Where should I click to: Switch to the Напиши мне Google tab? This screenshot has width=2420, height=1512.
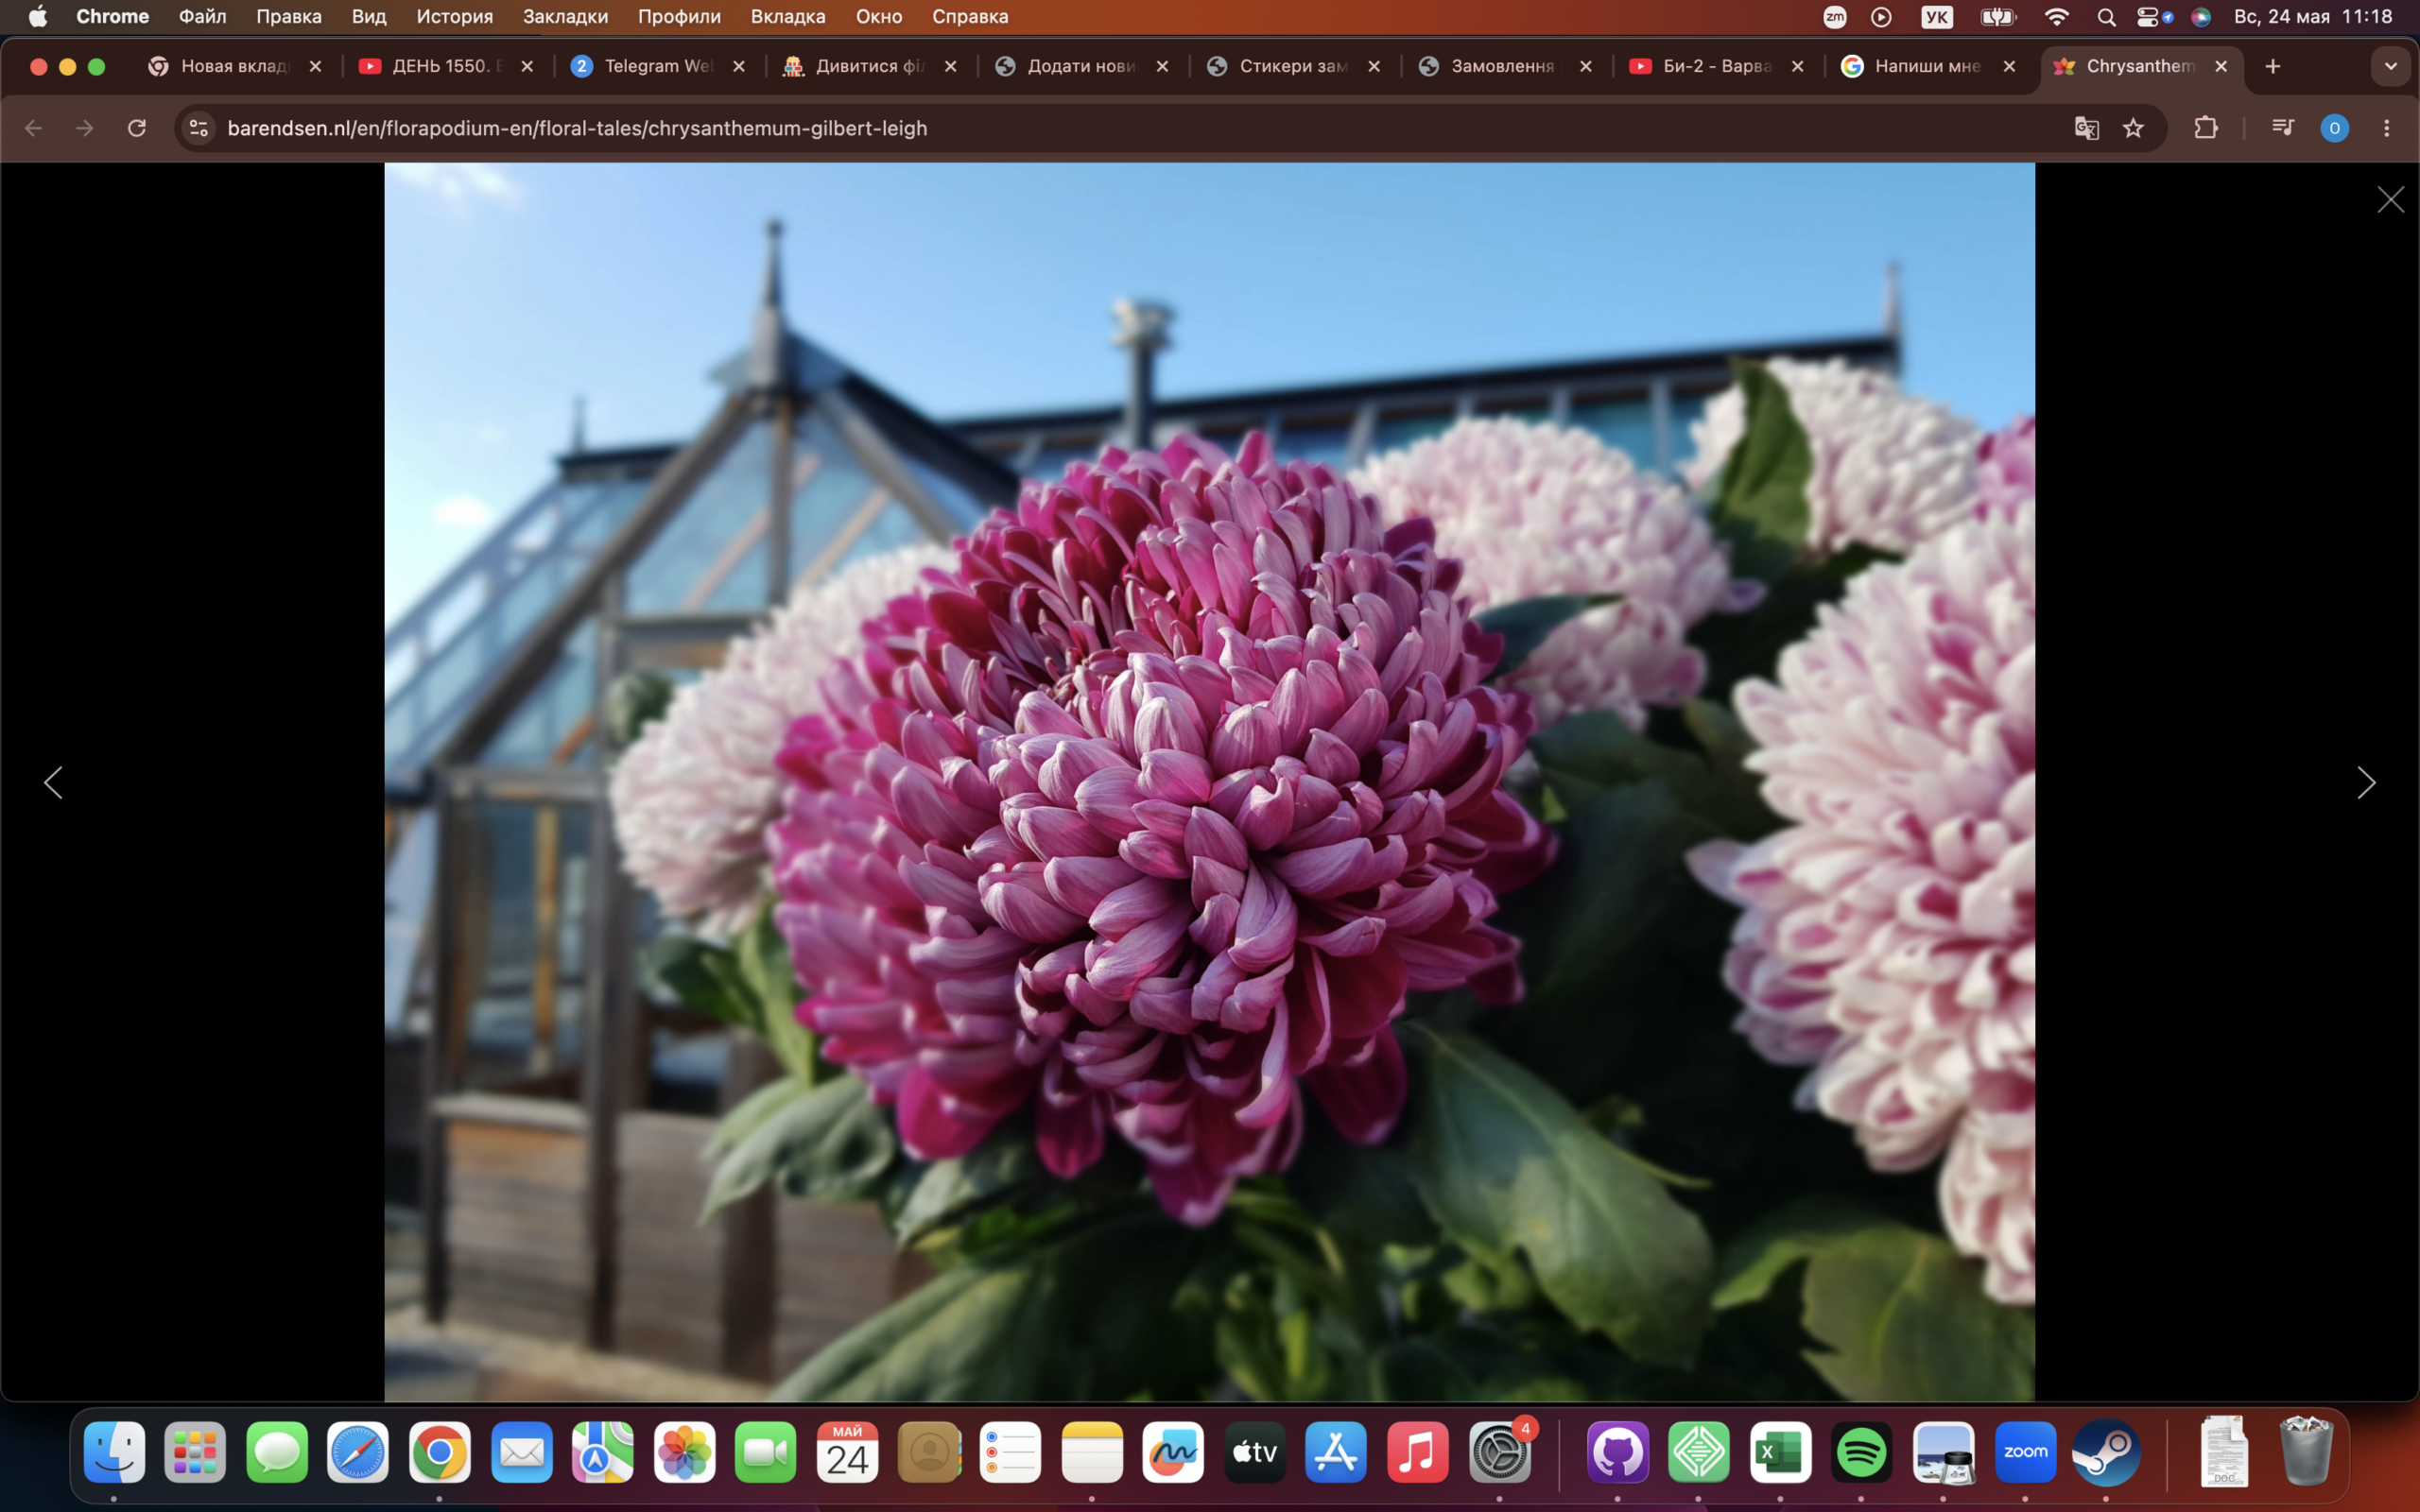click(x=1929, y=66)
